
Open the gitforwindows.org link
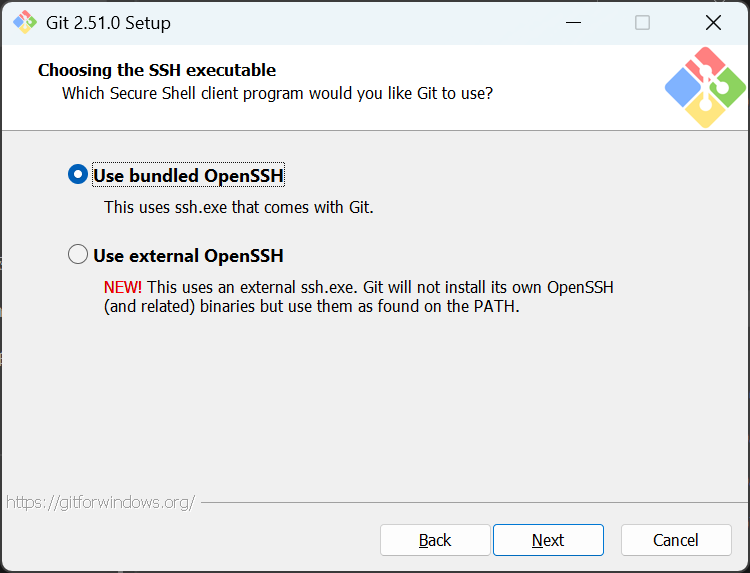[100, 502]
